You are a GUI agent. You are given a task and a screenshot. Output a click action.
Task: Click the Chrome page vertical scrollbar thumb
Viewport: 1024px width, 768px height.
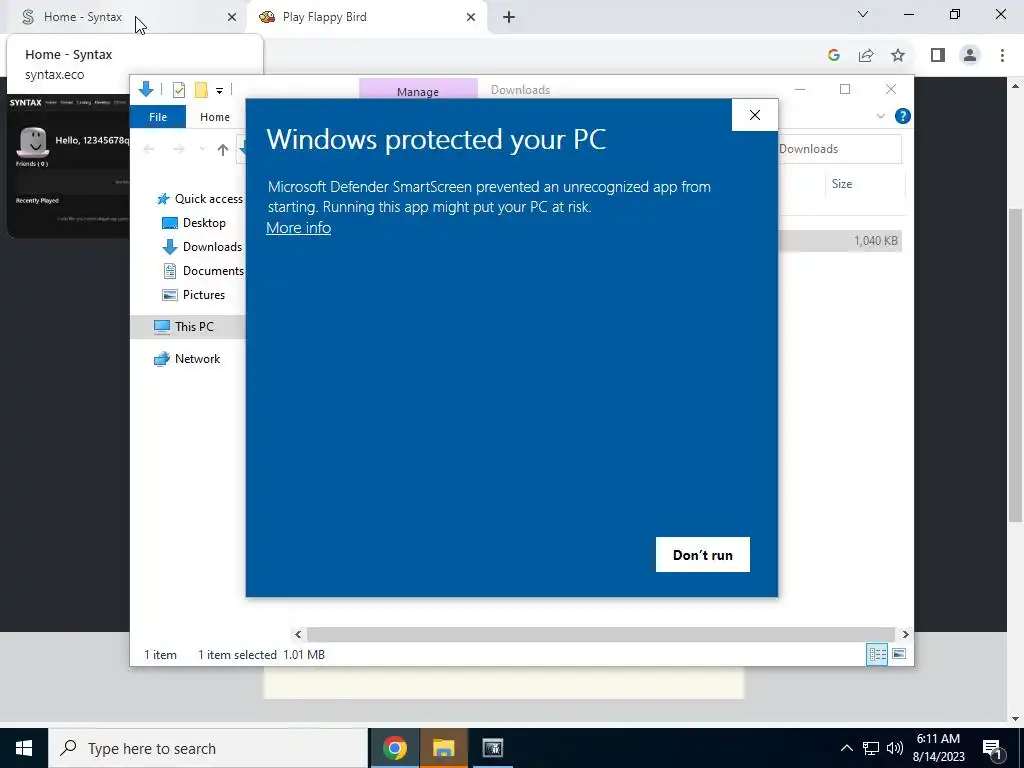tap(1016, 365)
